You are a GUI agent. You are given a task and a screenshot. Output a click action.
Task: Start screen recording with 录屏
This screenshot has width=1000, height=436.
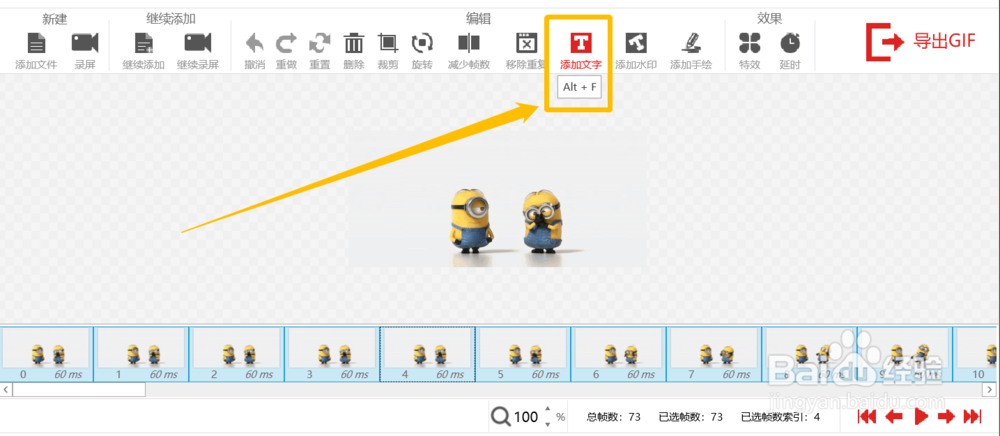tap(85, 43)
